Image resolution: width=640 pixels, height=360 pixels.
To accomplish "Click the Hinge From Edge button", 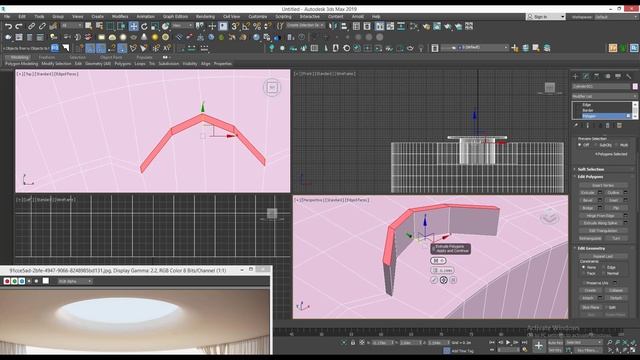I will (x=601, y=216).
